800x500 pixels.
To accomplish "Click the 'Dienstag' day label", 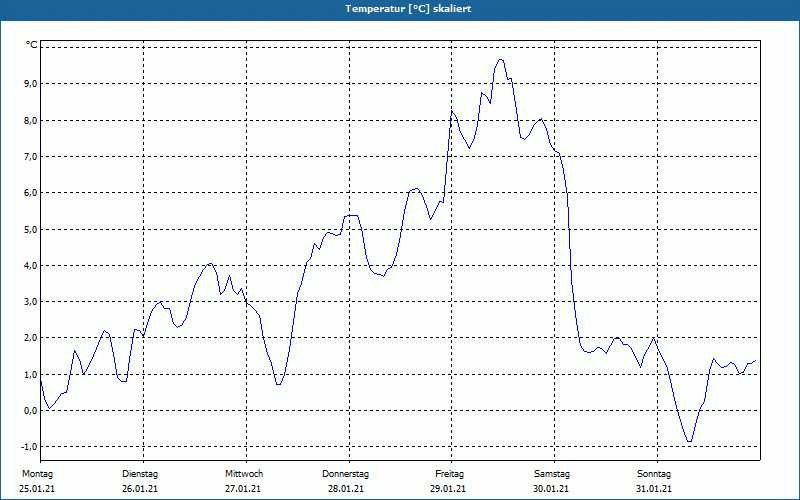I will (140, 474).
